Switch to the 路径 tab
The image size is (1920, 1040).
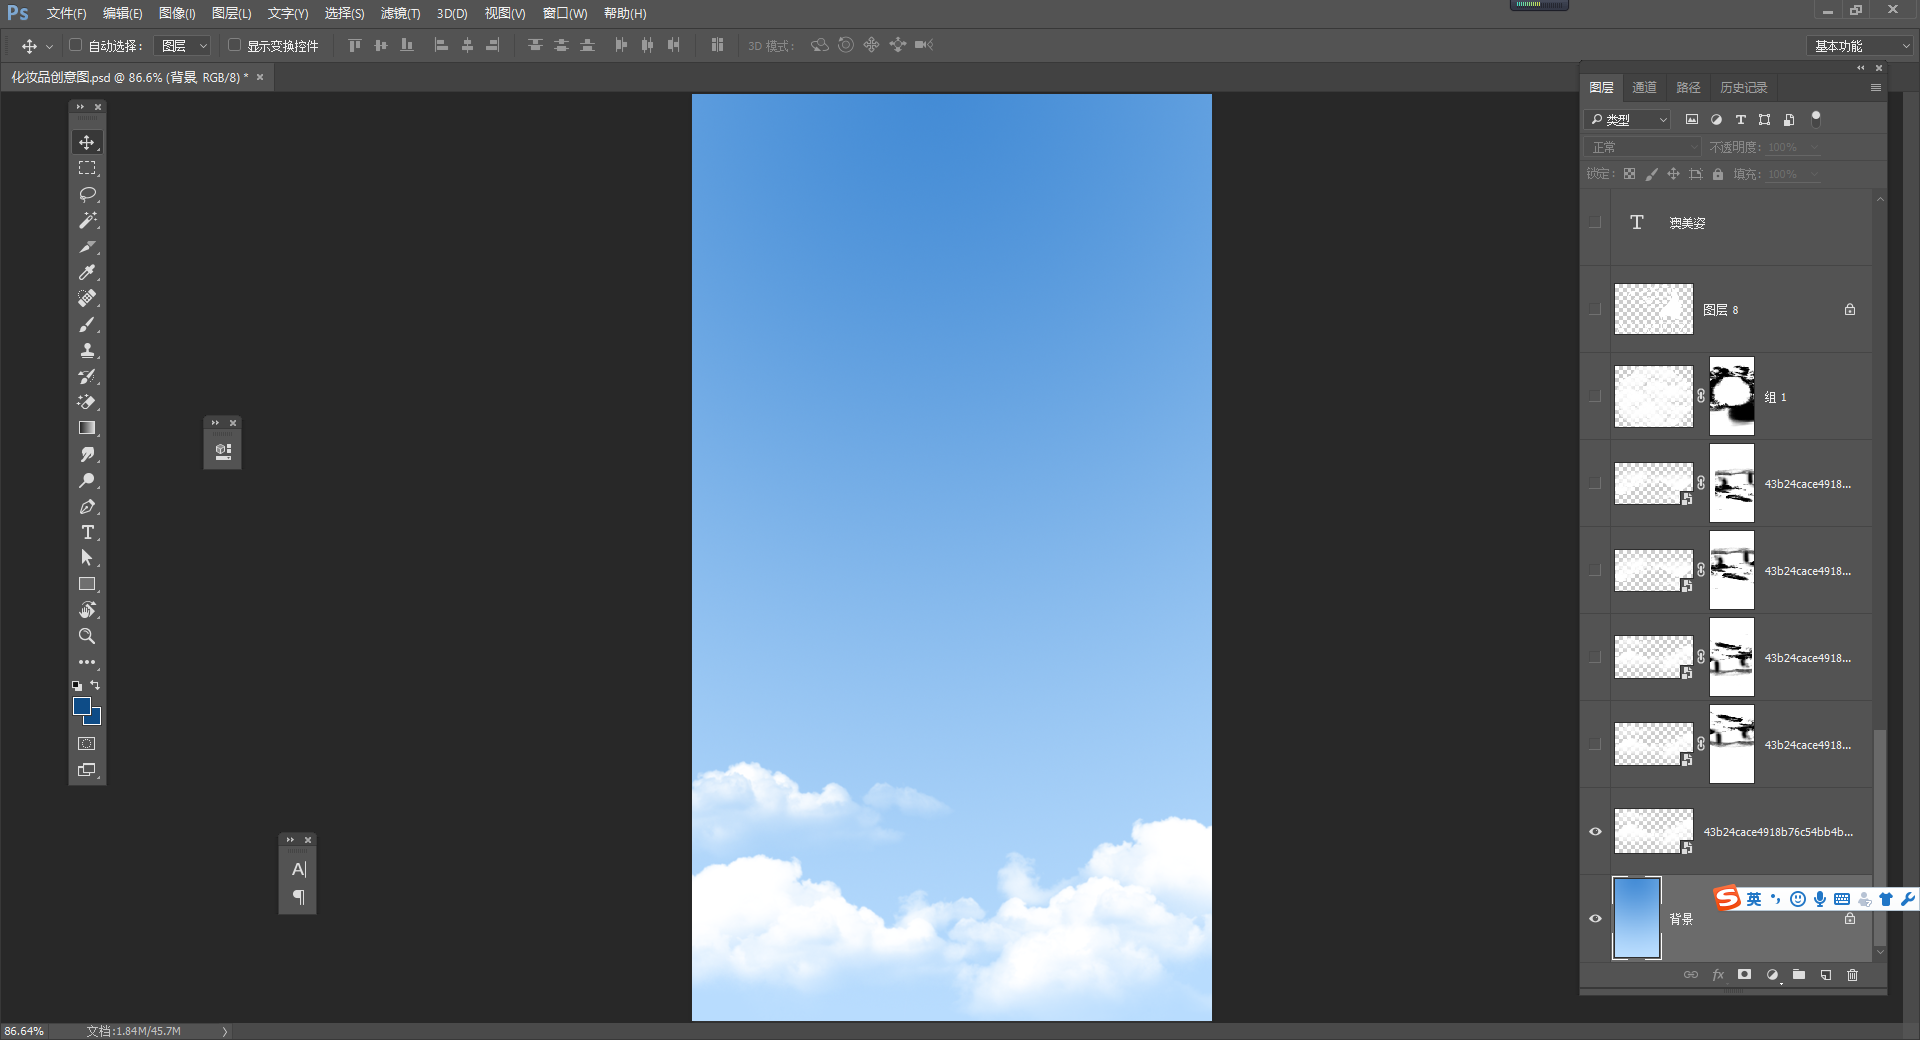point(1688,88)
